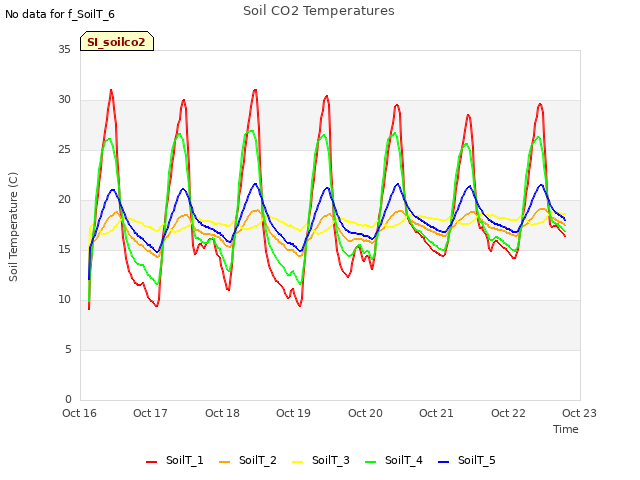This screenshot has width=640, height=480.
Task: Click the blue SoilT_5 legend swatch
Action: (x=443, y=462)
